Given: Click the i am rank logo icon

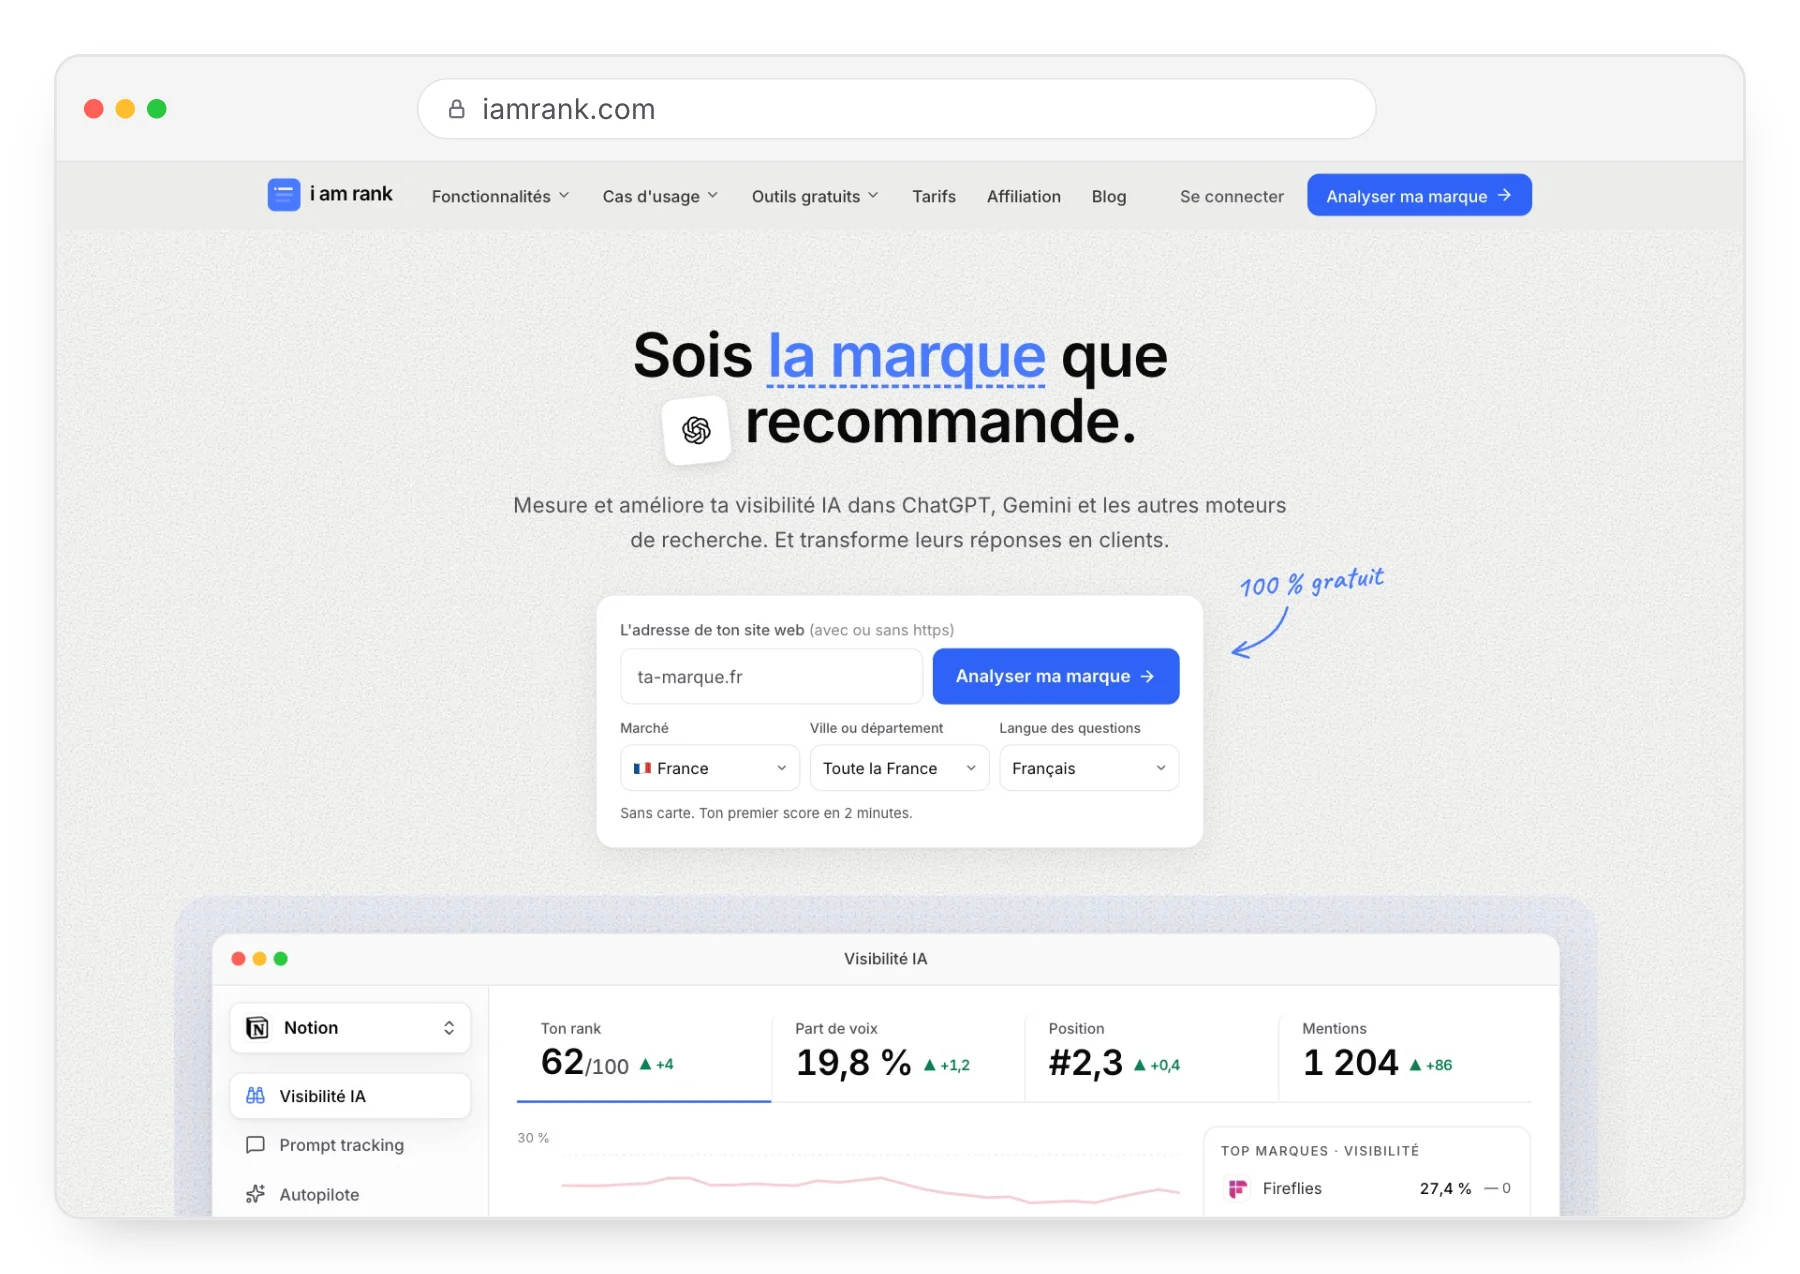Looking at the screenshot, I should click(x=284, y=194).
